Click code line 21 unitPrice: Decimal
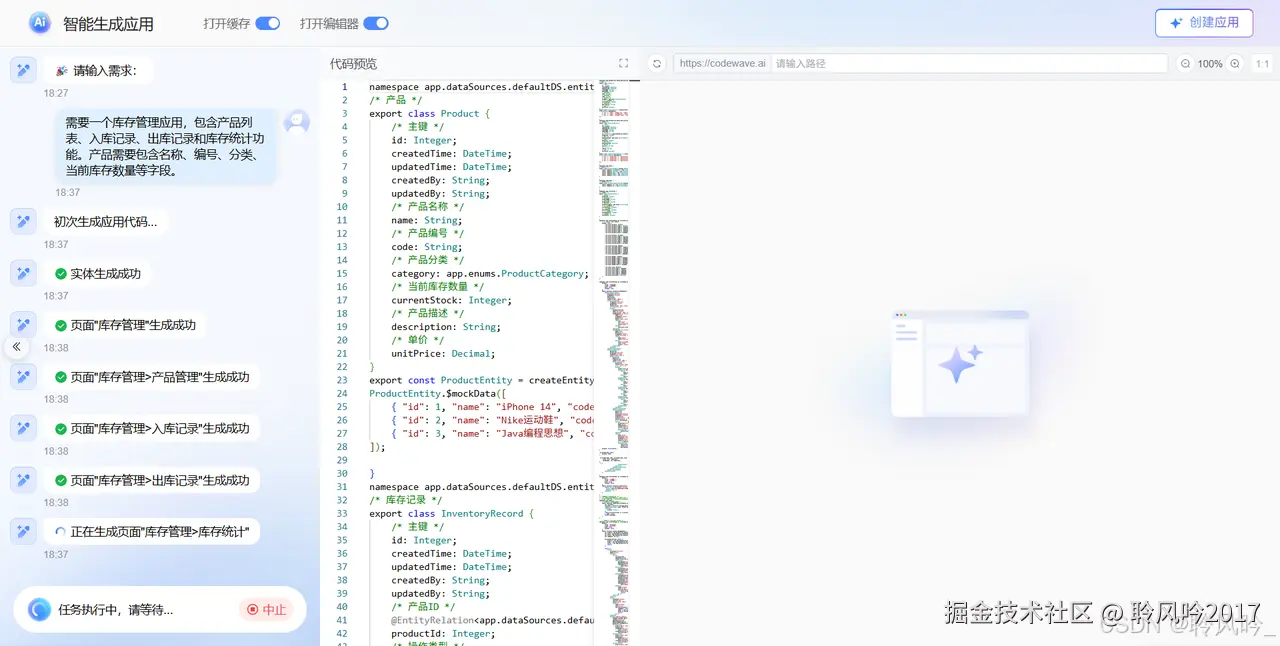The image size is (1280, 646). 443,353
